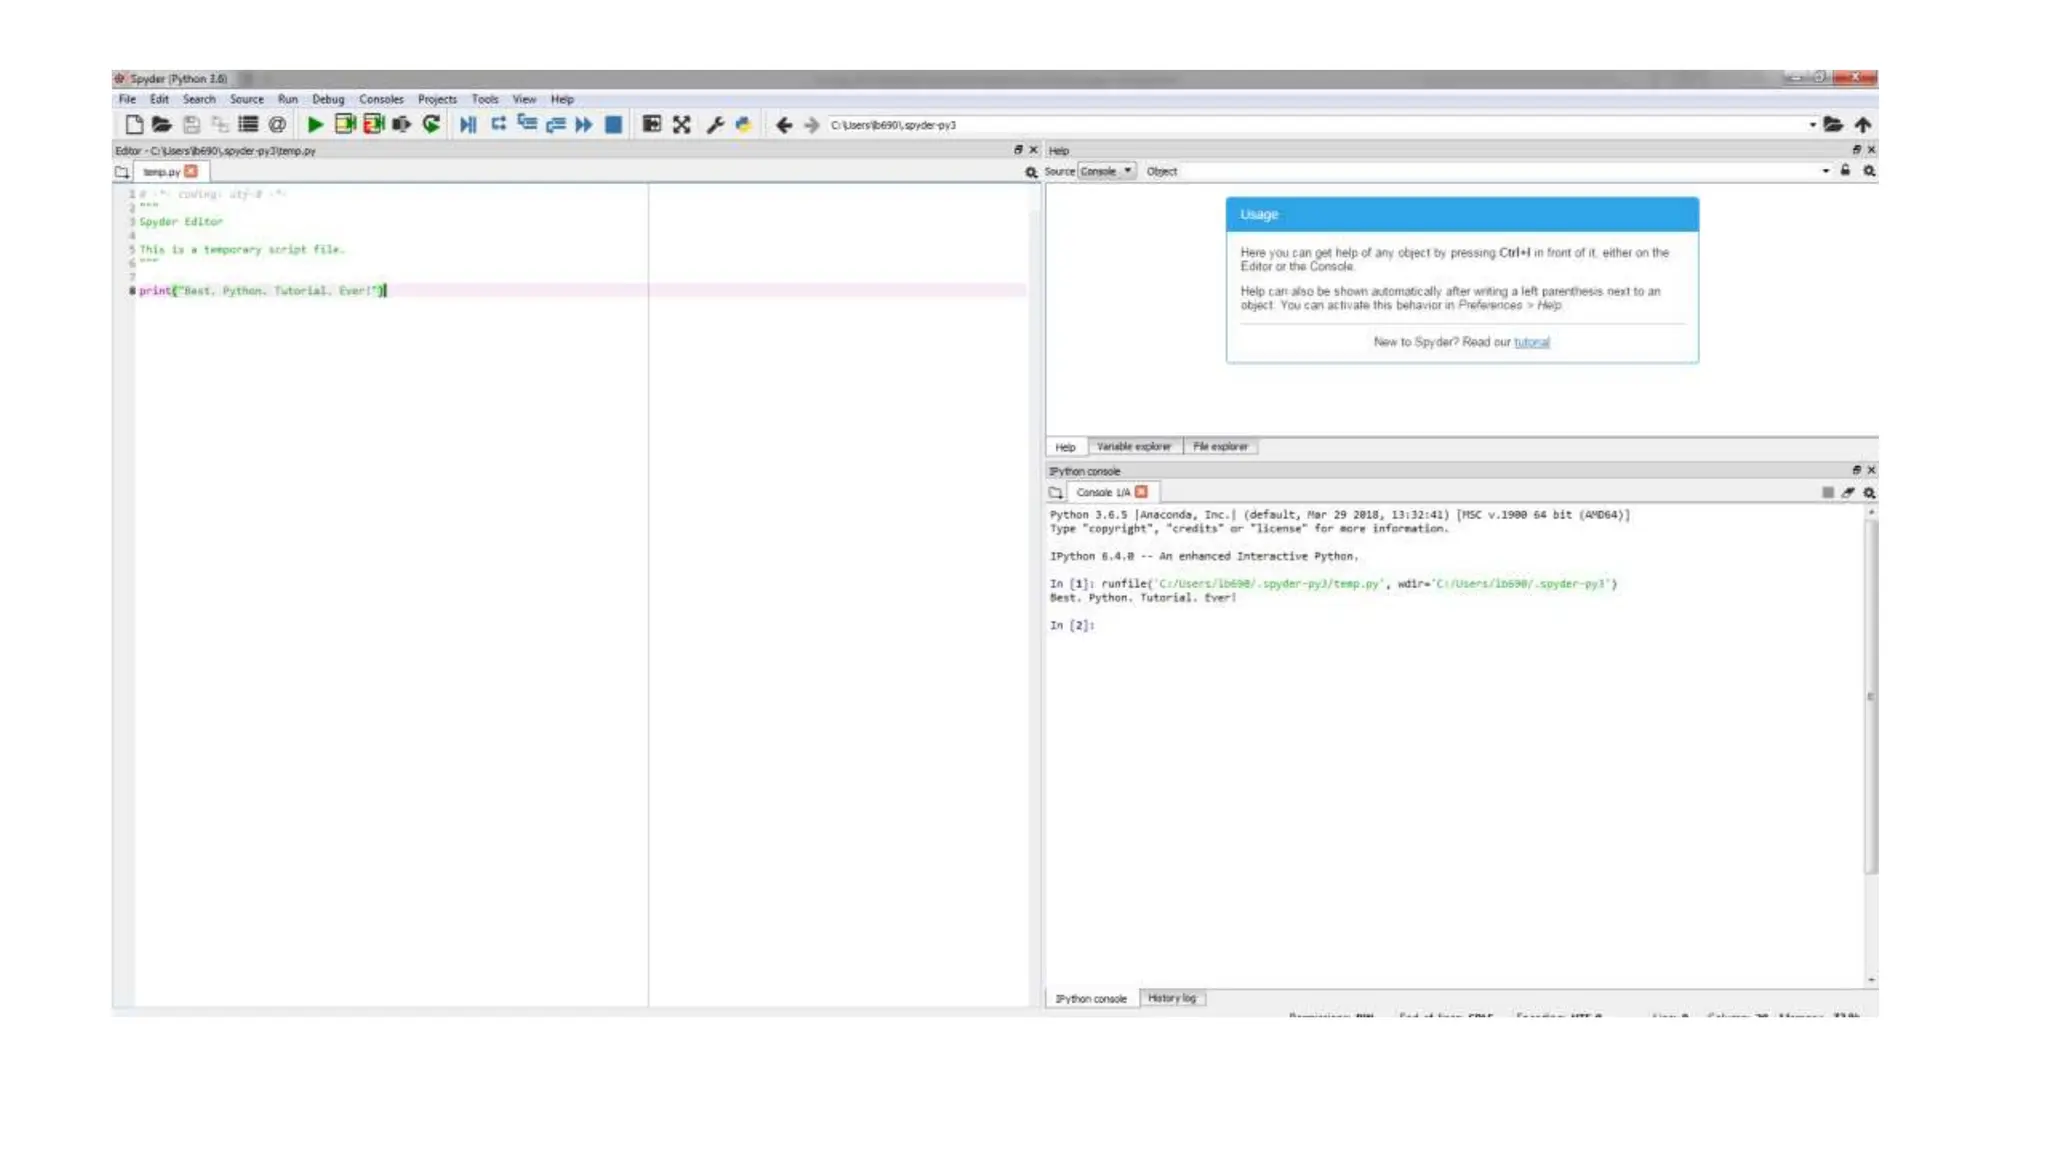Click the New file toolbar icon

134,125
